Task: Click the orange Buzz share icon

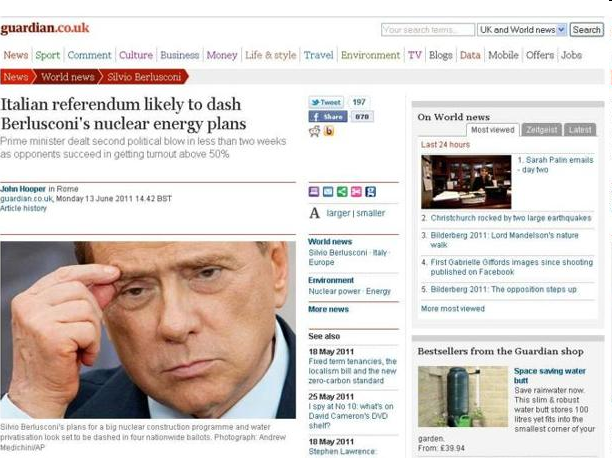Action: click(329, 131)
